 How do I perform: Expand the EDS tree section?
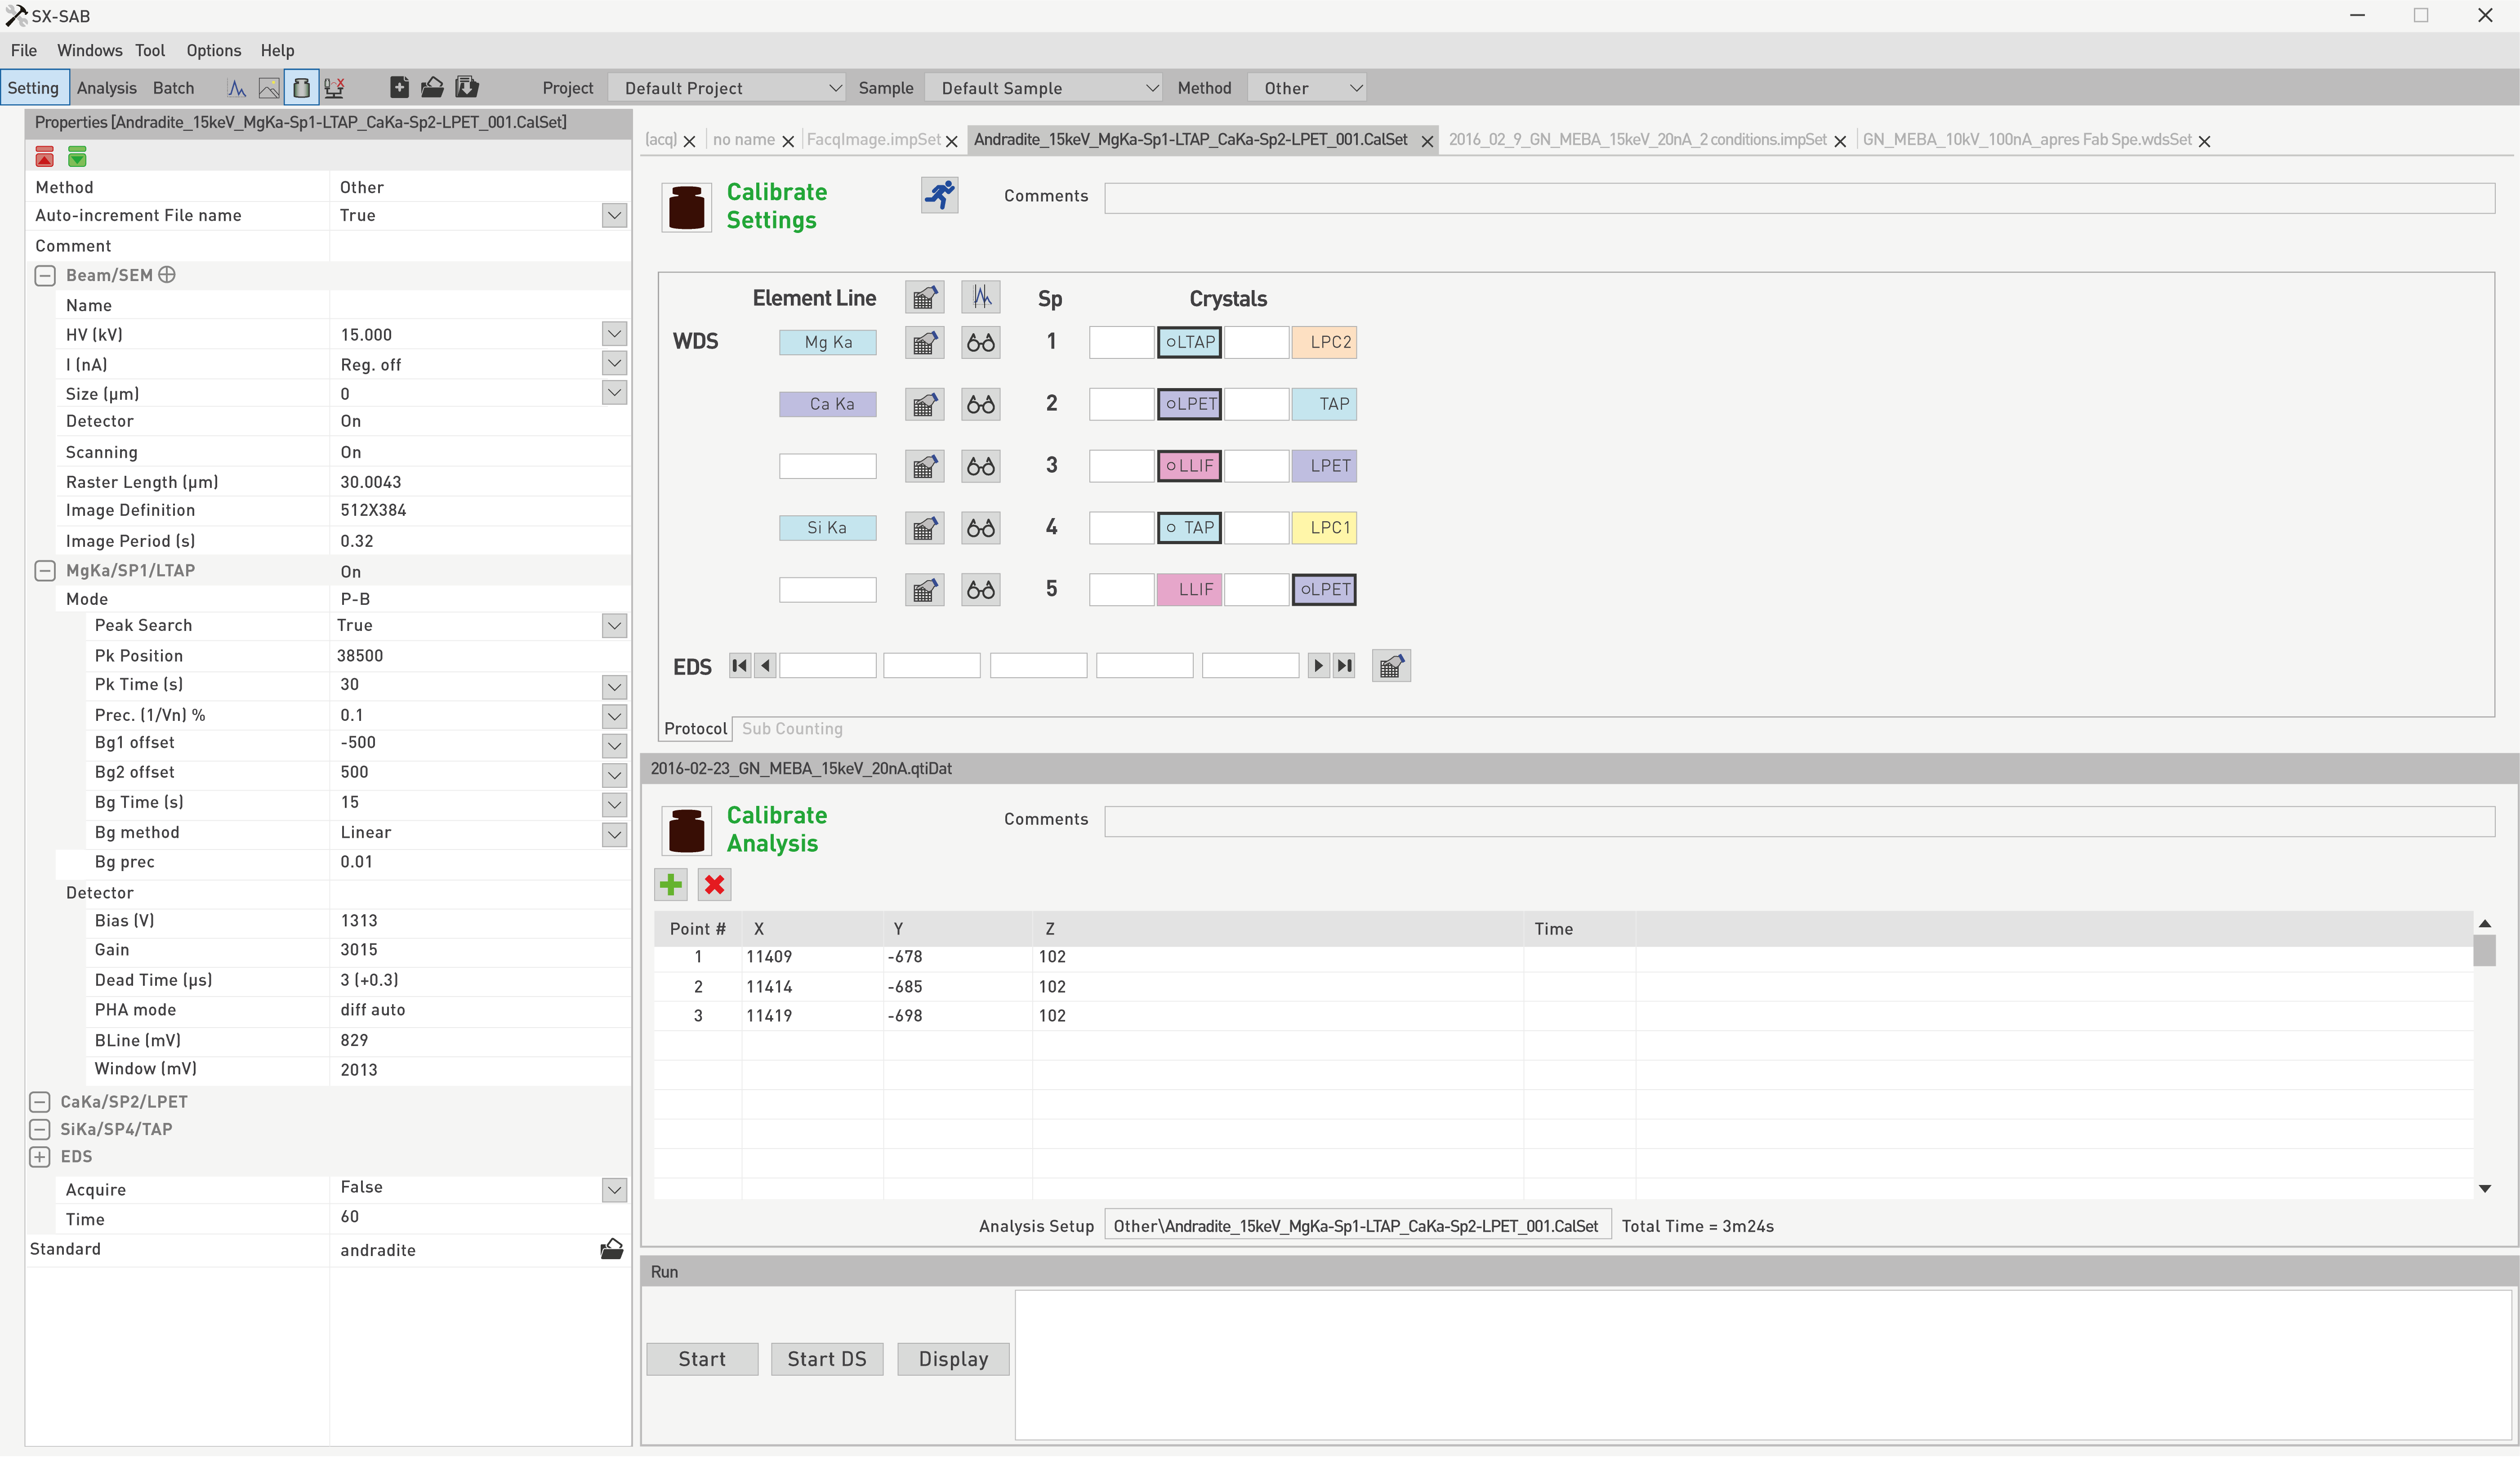point(40,1158)
